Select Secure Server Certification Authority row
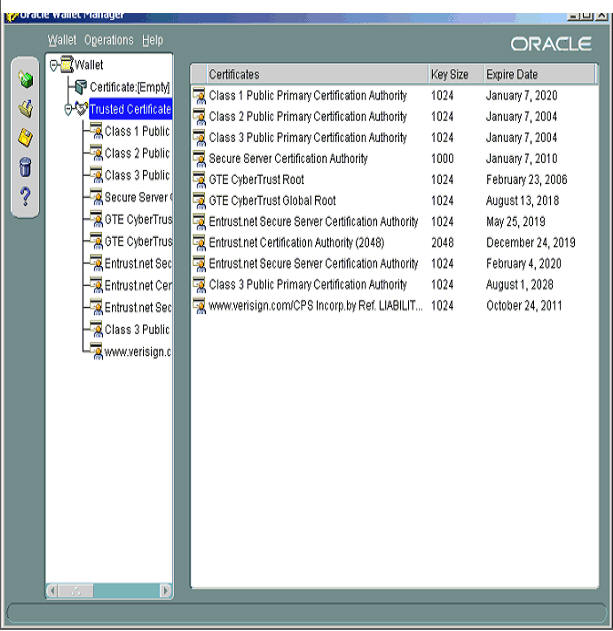This screenshot has width=613, height=631. pyautogui.click(x=394, y=159)
